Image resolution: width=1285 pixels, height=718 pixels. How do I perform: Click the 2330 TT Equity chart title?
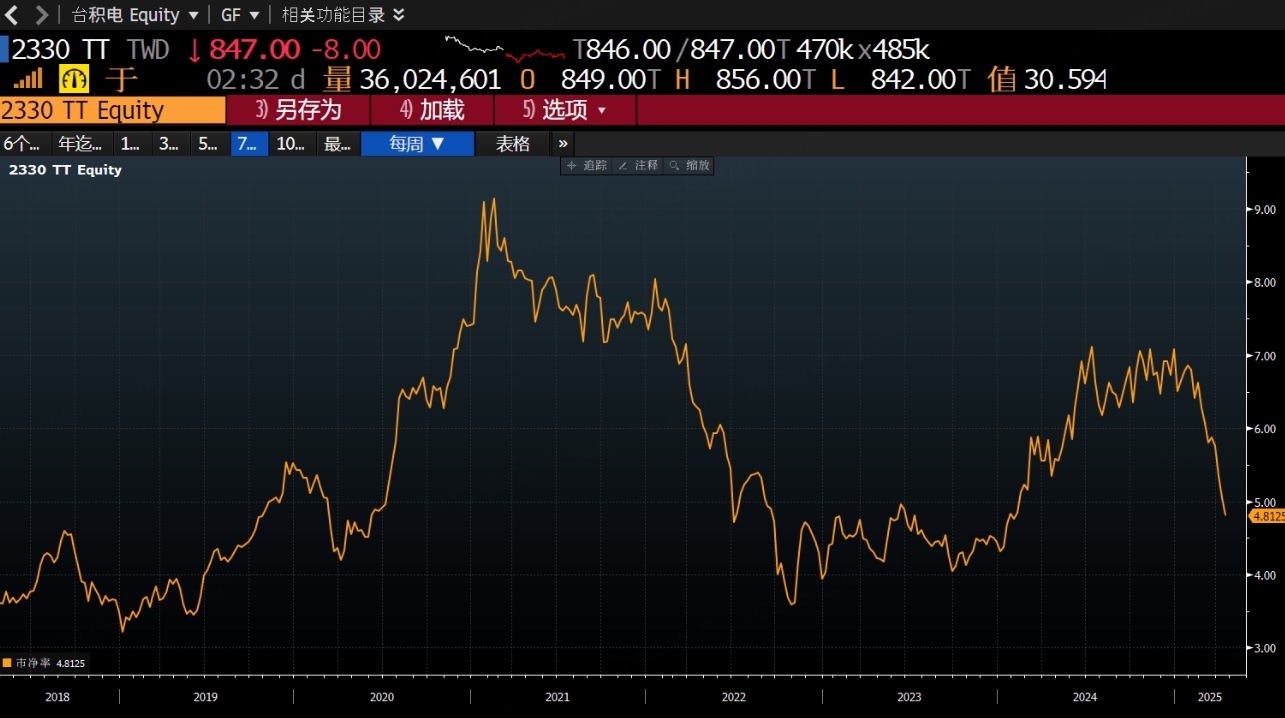65,170
